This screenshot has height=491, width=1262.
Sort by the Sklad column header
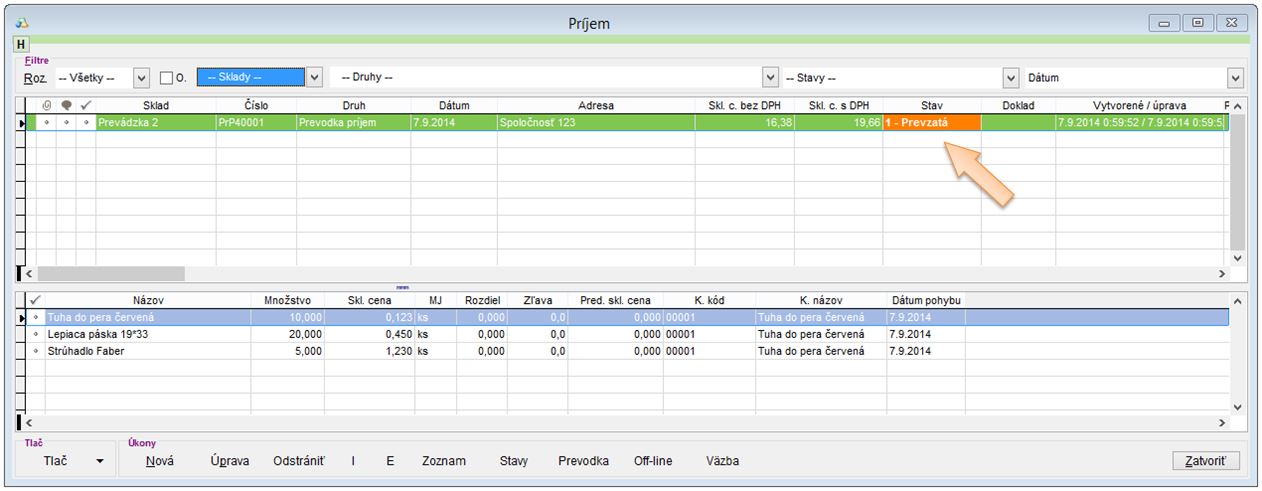(155, 105)
